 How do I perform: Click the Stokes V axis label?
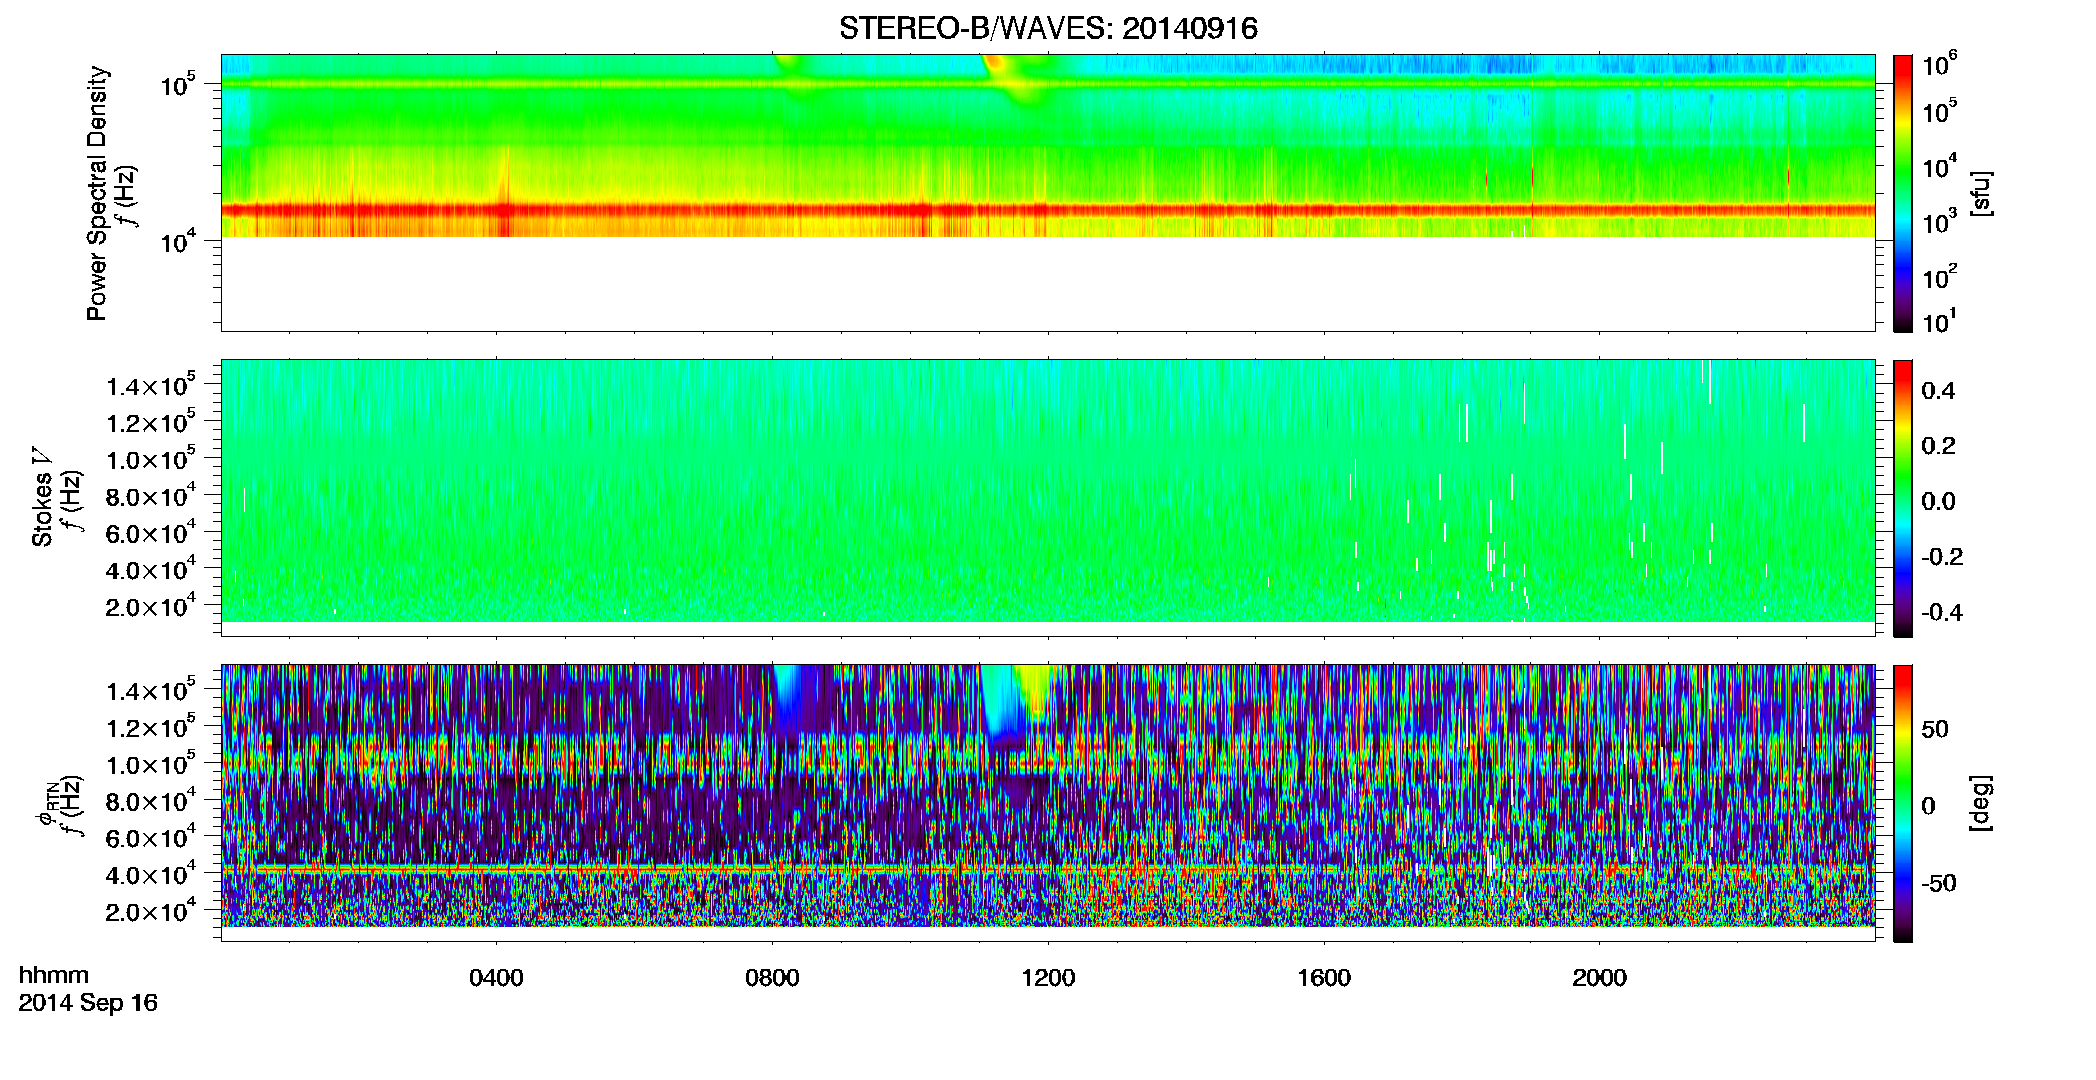[42, 497]
